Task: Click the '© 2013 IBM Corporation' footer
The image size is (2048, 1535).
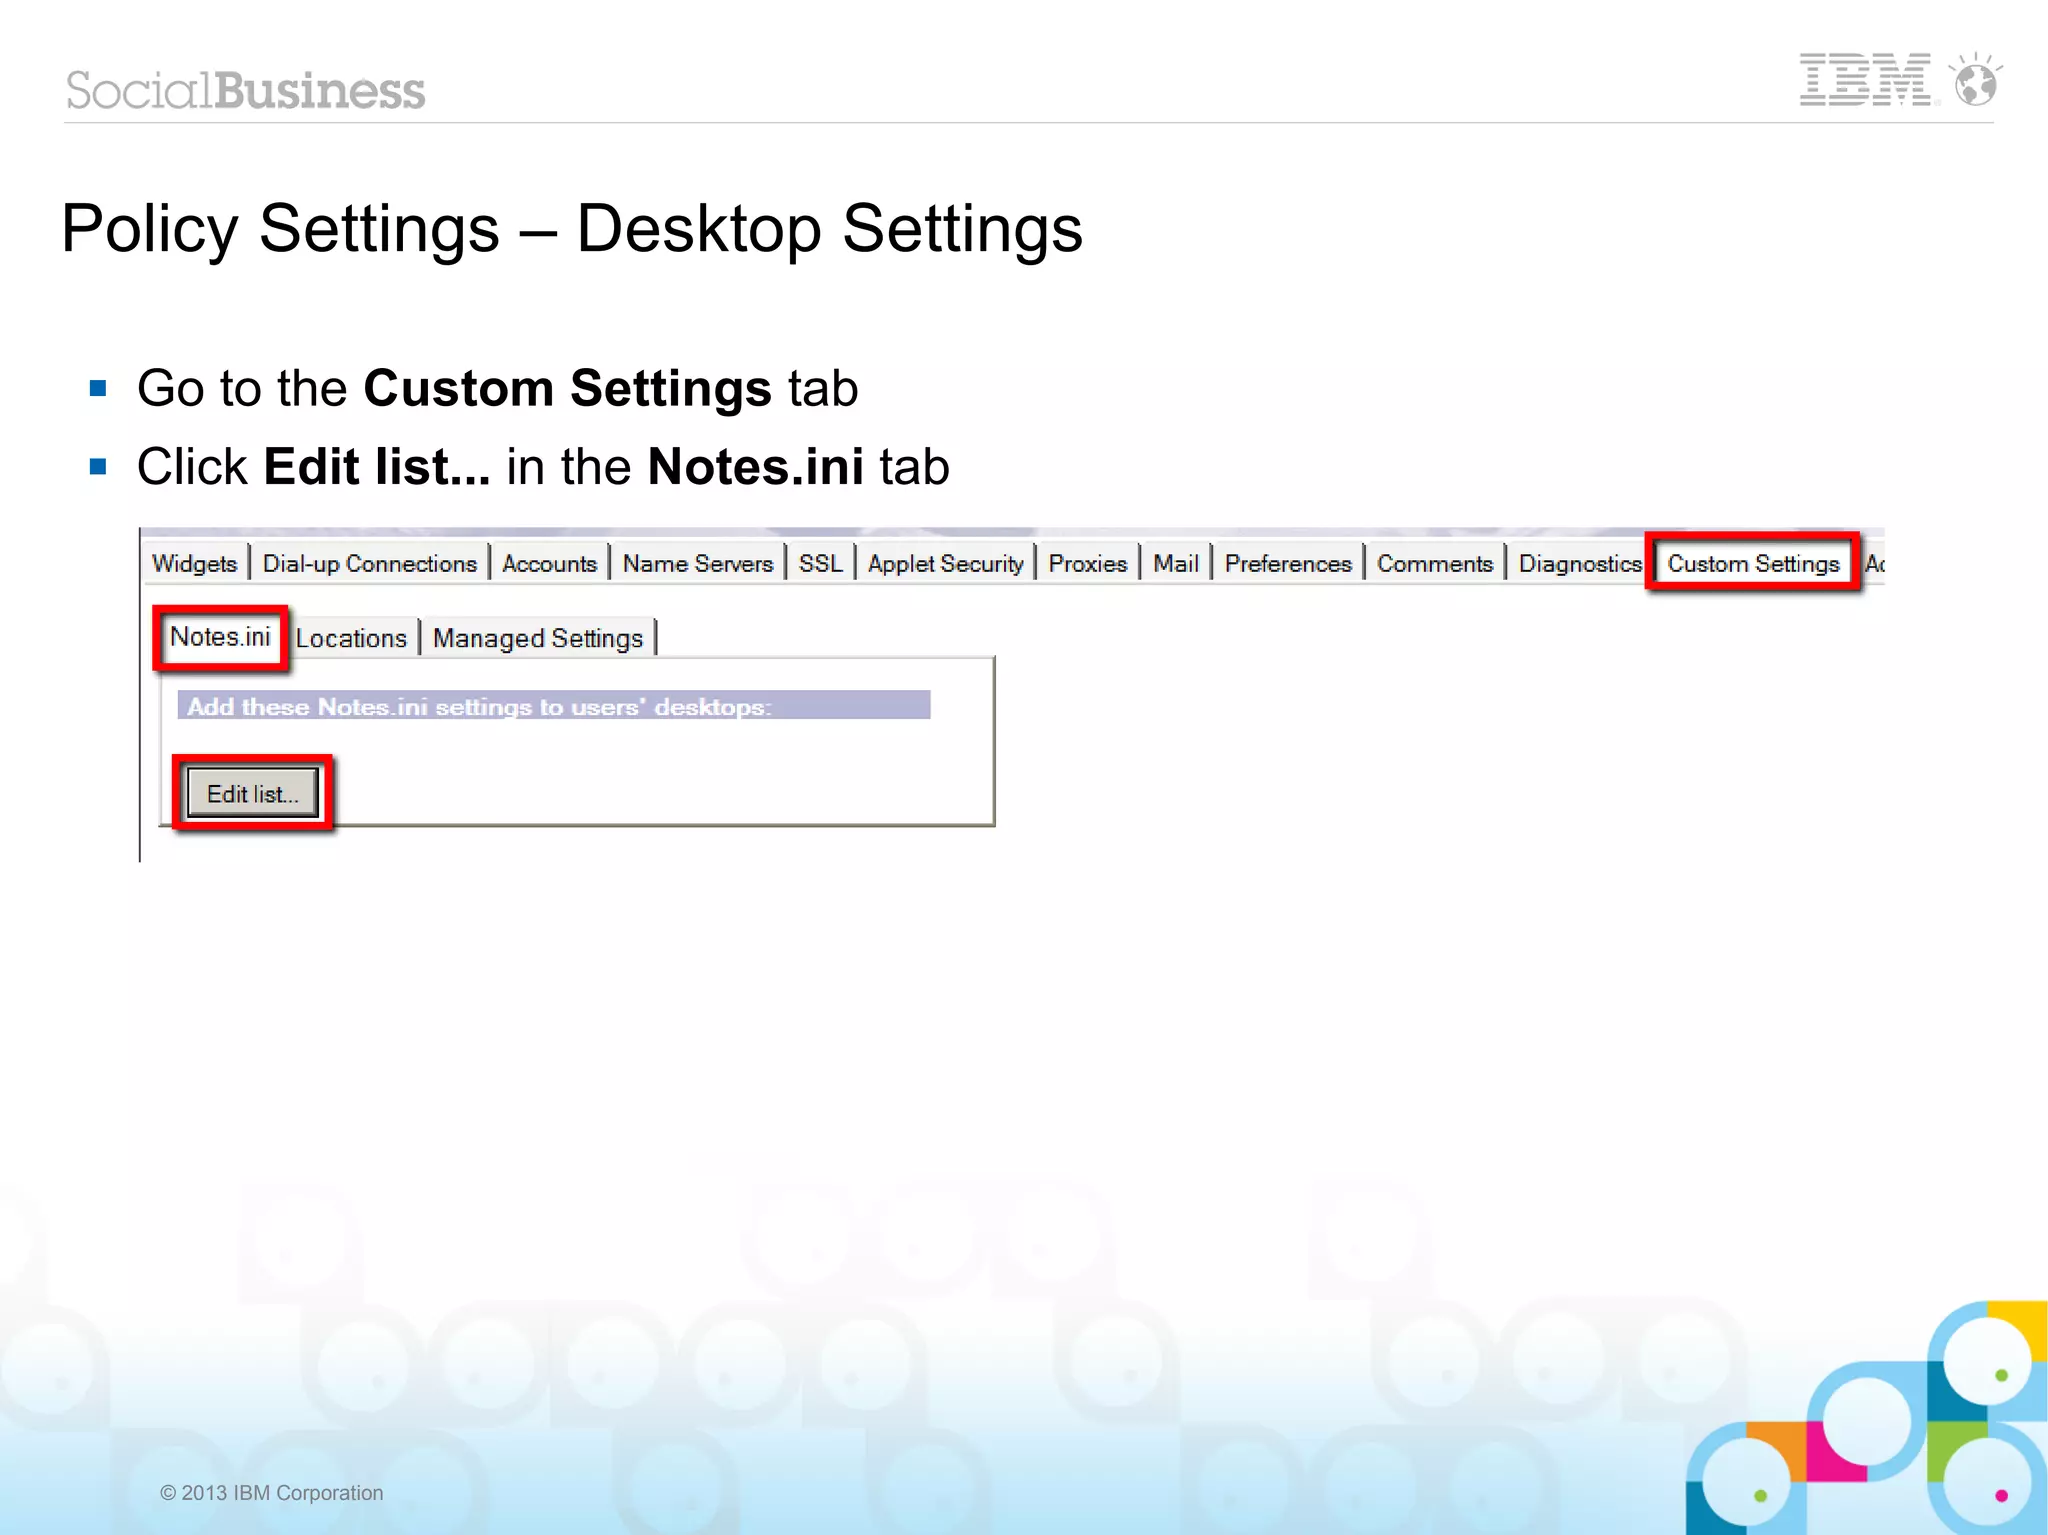Action: [x=271, y=1492]
